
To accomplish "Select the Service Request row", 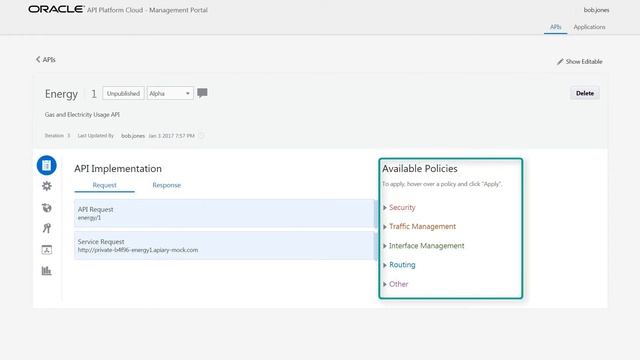I will click(224, 246).
